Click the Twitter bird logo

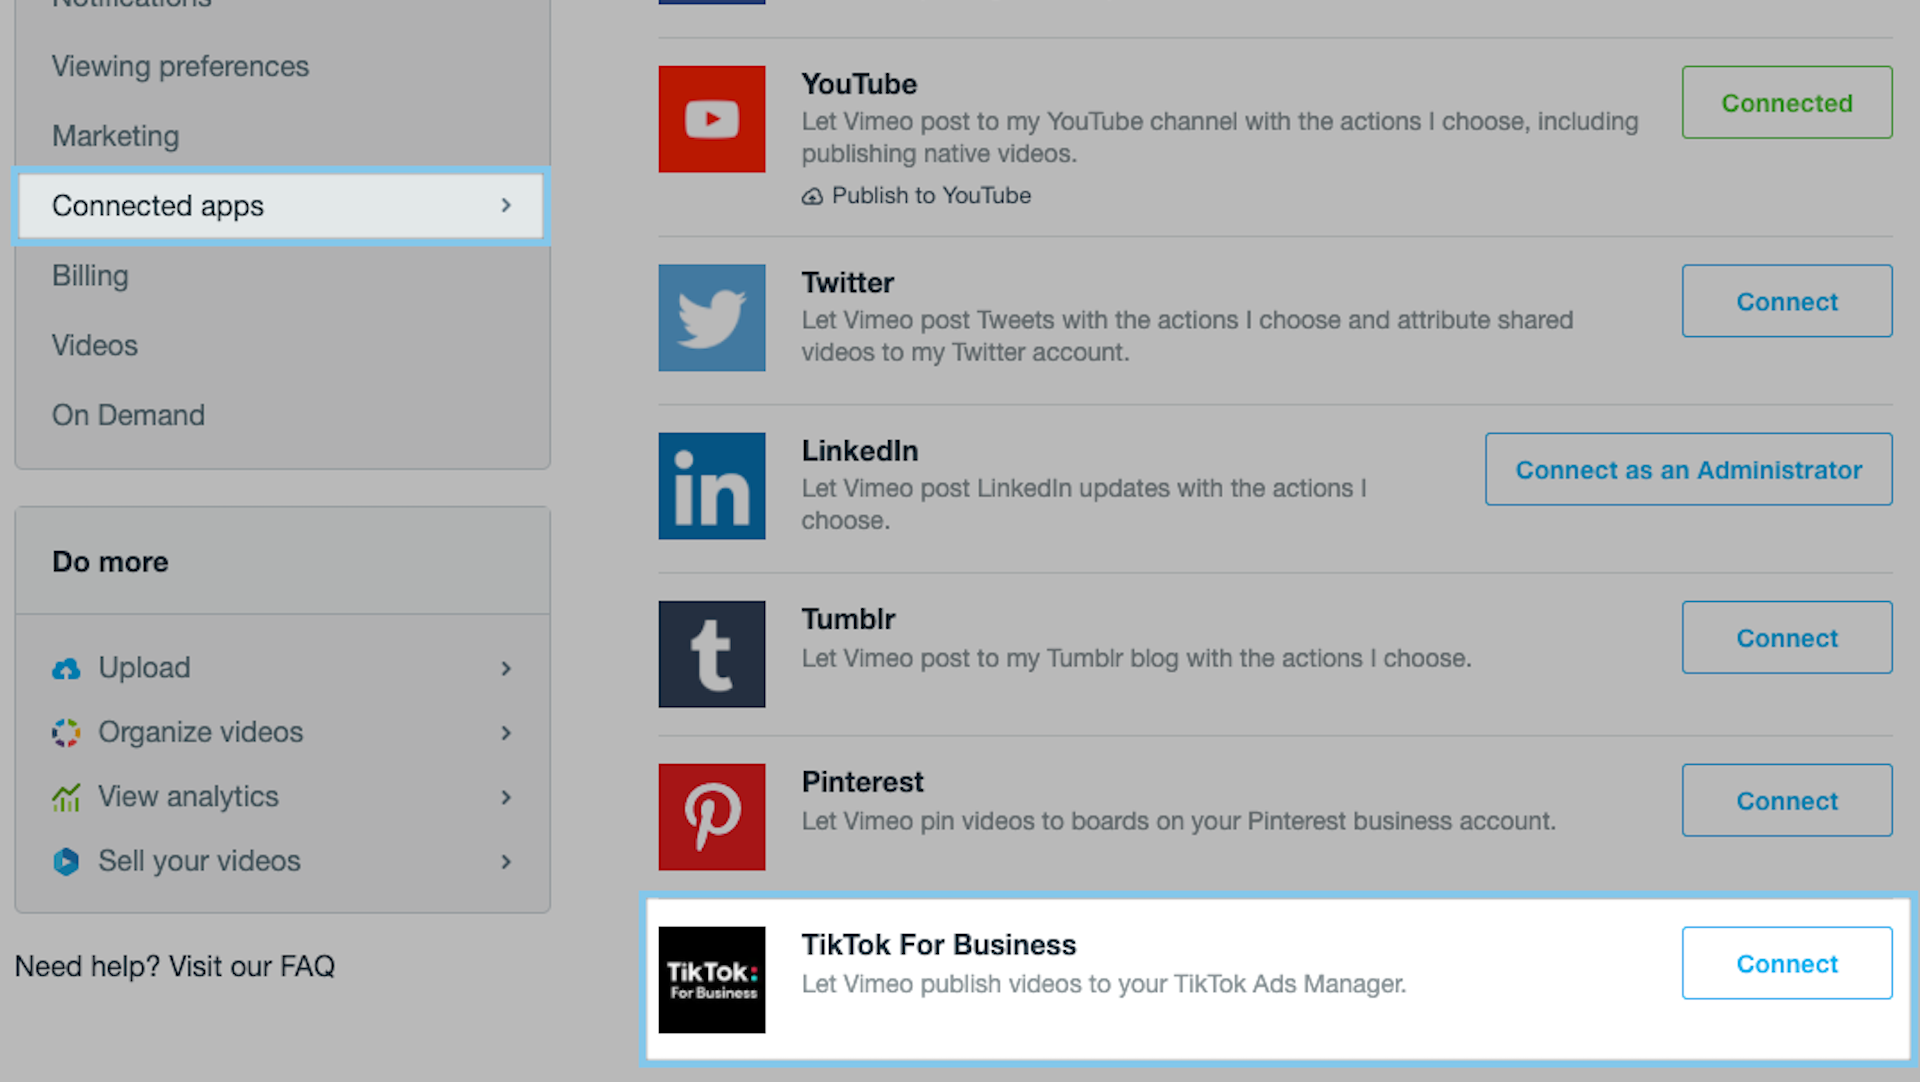(x=712, y=318)
